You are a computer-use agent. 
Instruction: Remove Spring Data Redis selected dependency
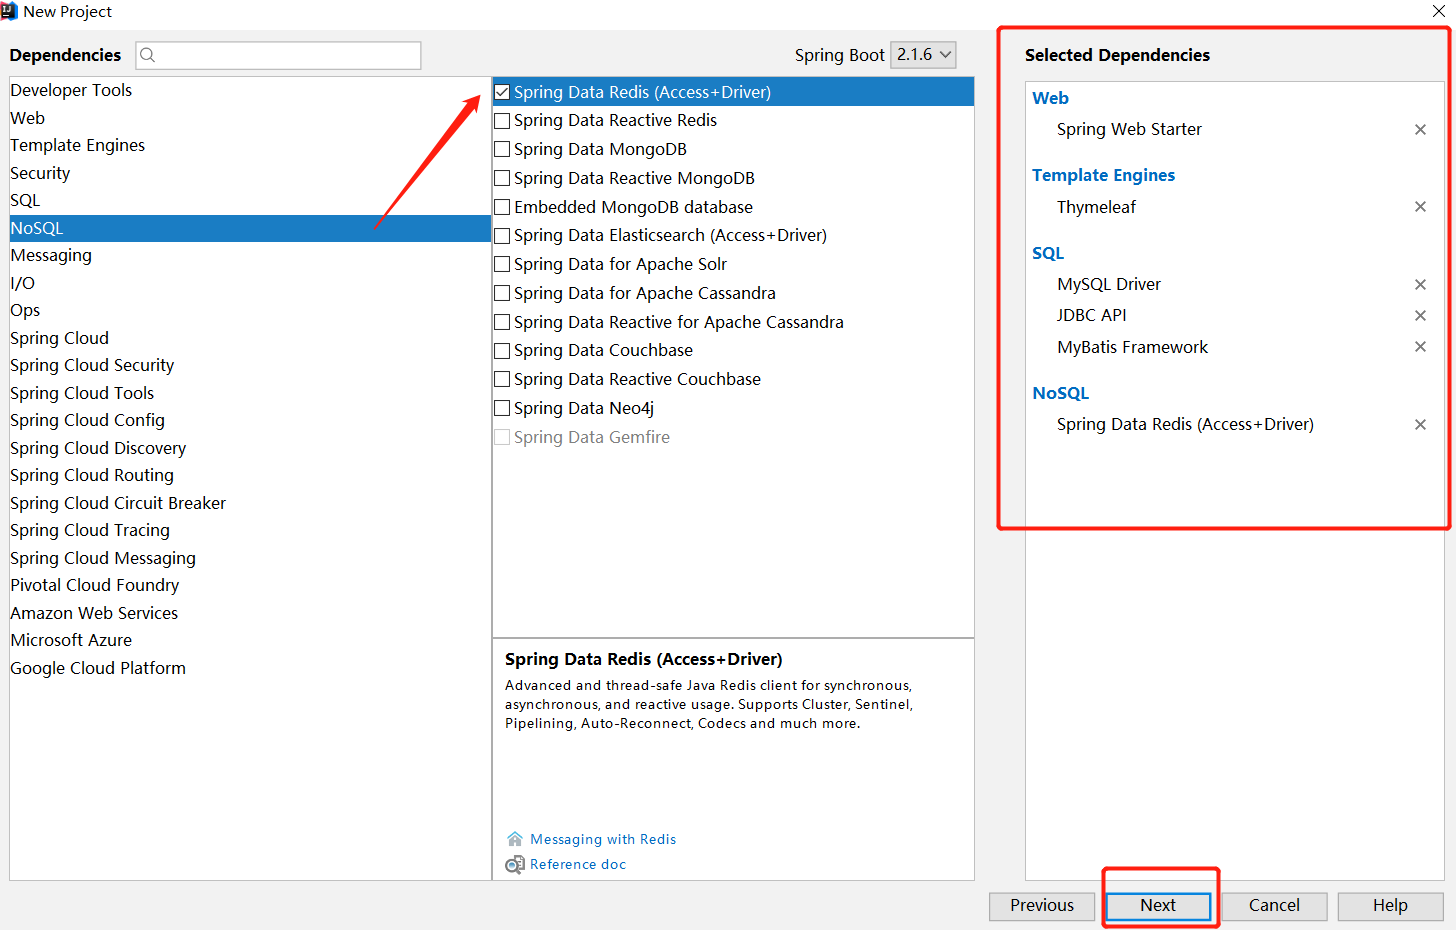[x=1420, y=425]
